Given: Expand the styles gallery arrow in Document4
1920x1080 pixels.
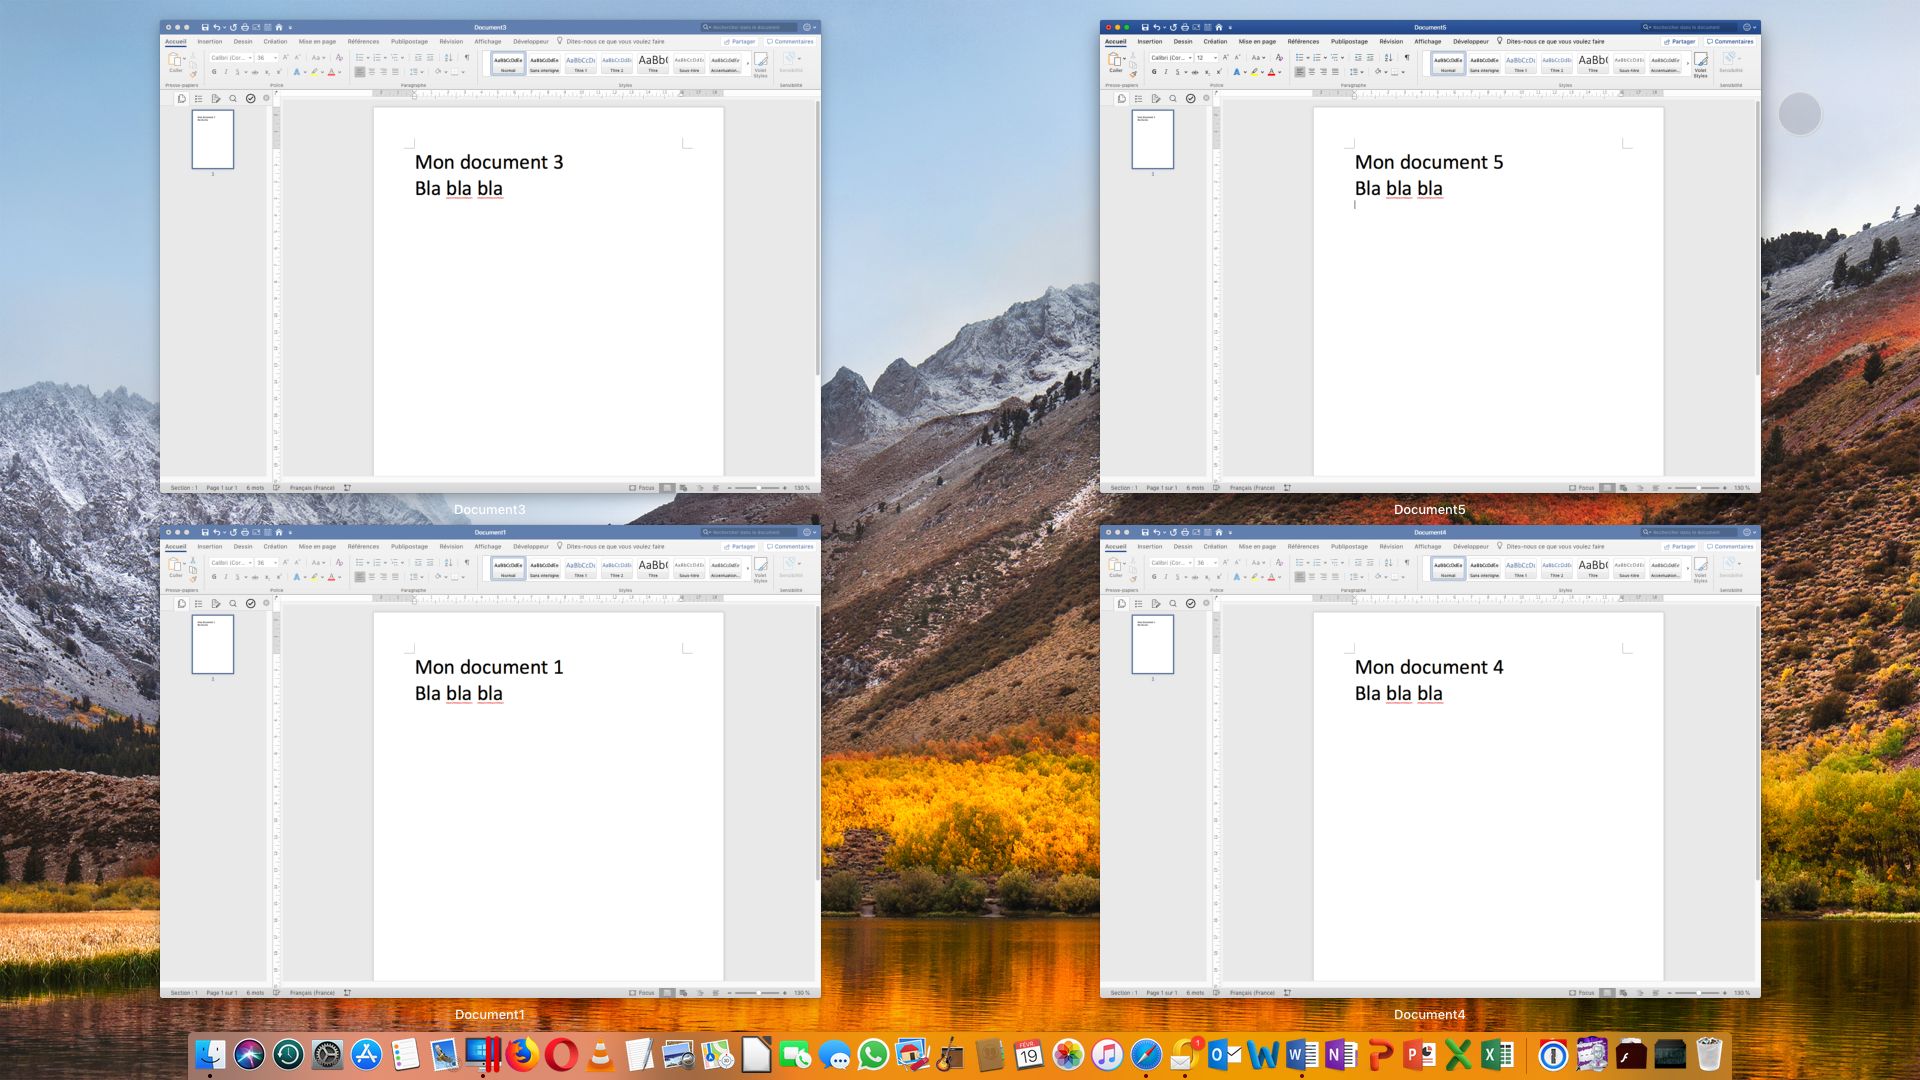Looking at the screenshot, I should pyautogui.click(x=1688, y=569).
